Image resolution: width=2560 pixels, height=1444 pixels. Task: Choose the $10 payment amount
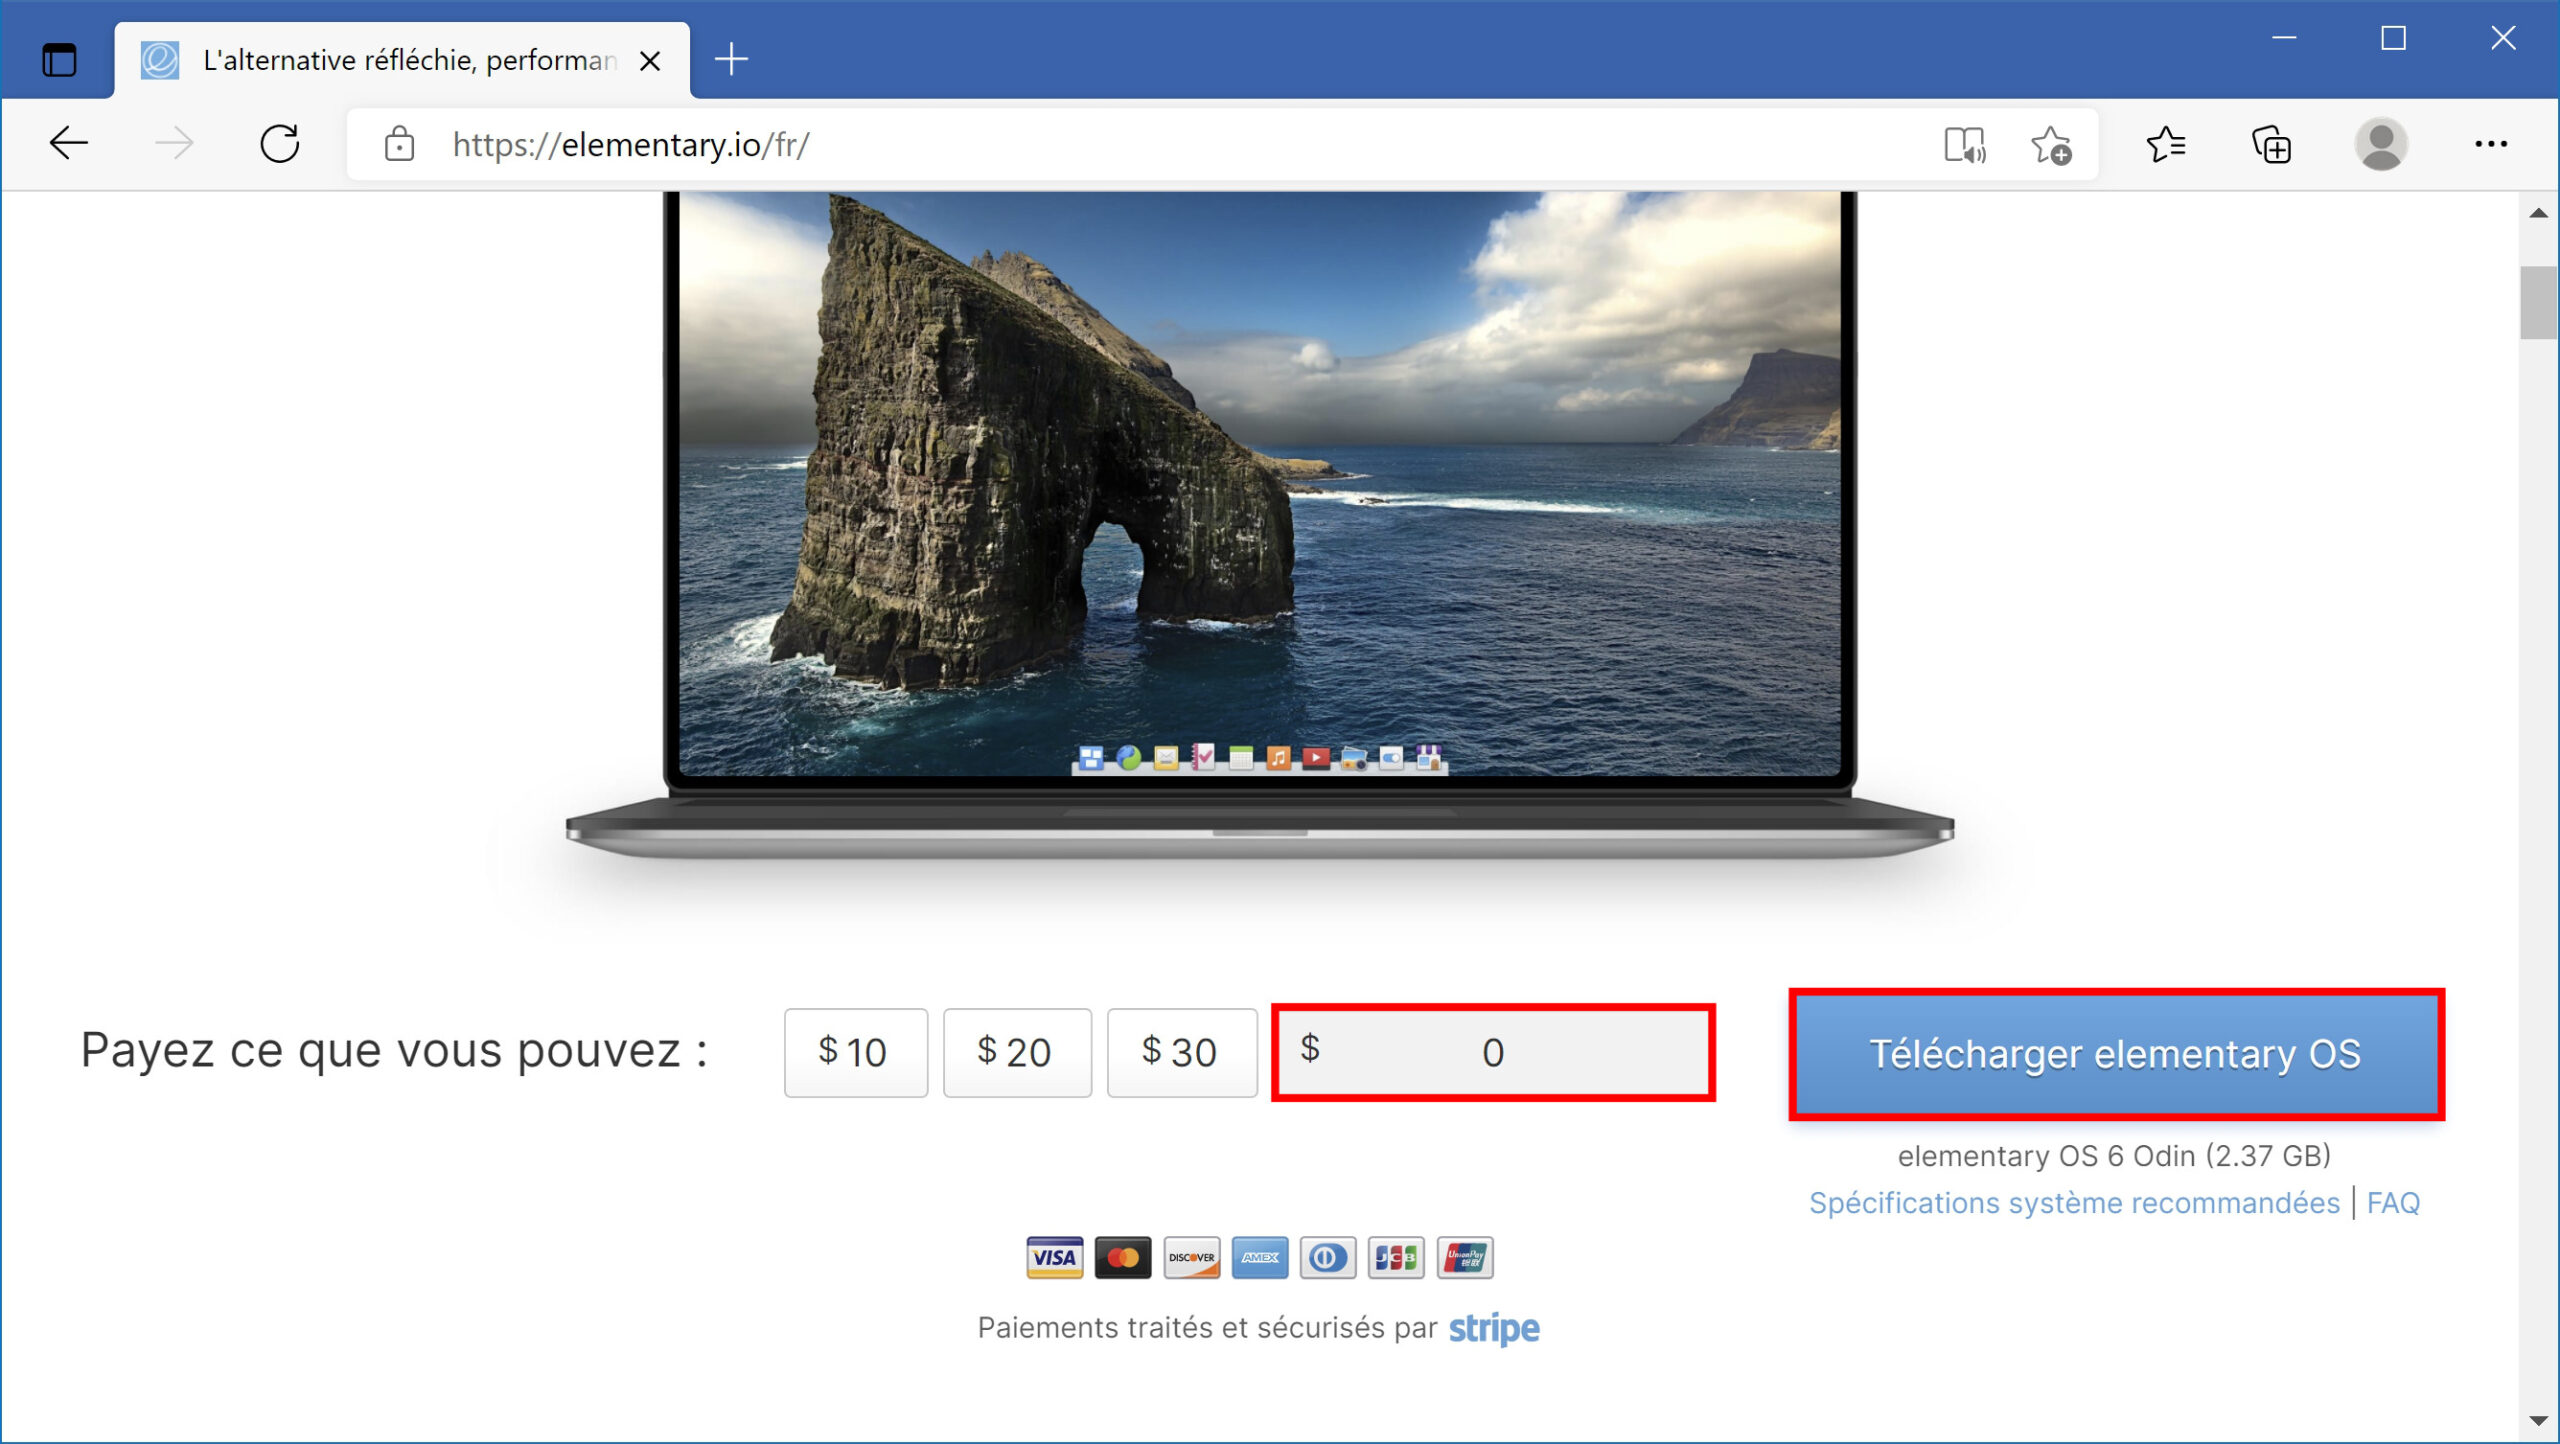click(855, 1052)
